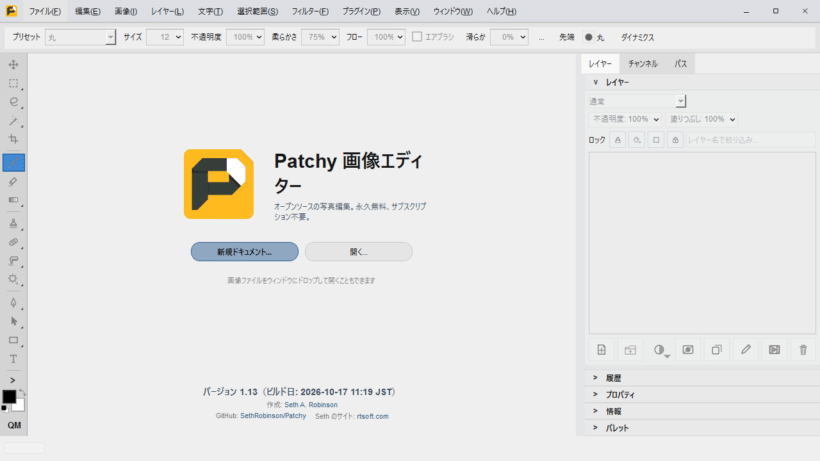
Task: Collapse the レイヤー panel section
Action: coord(595,82)
